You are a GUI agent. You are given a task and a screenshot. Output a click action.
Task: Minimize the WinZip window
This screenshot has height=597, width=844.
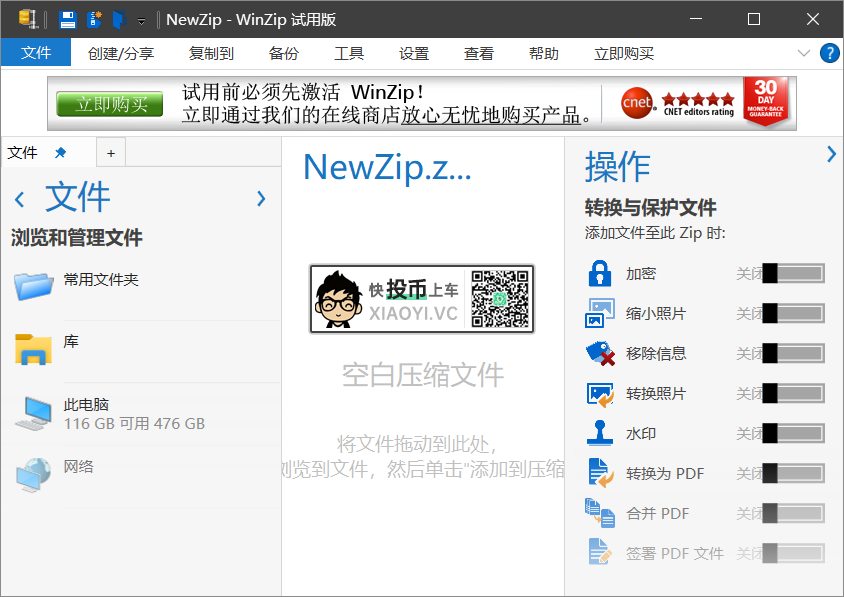pos(695,19)
